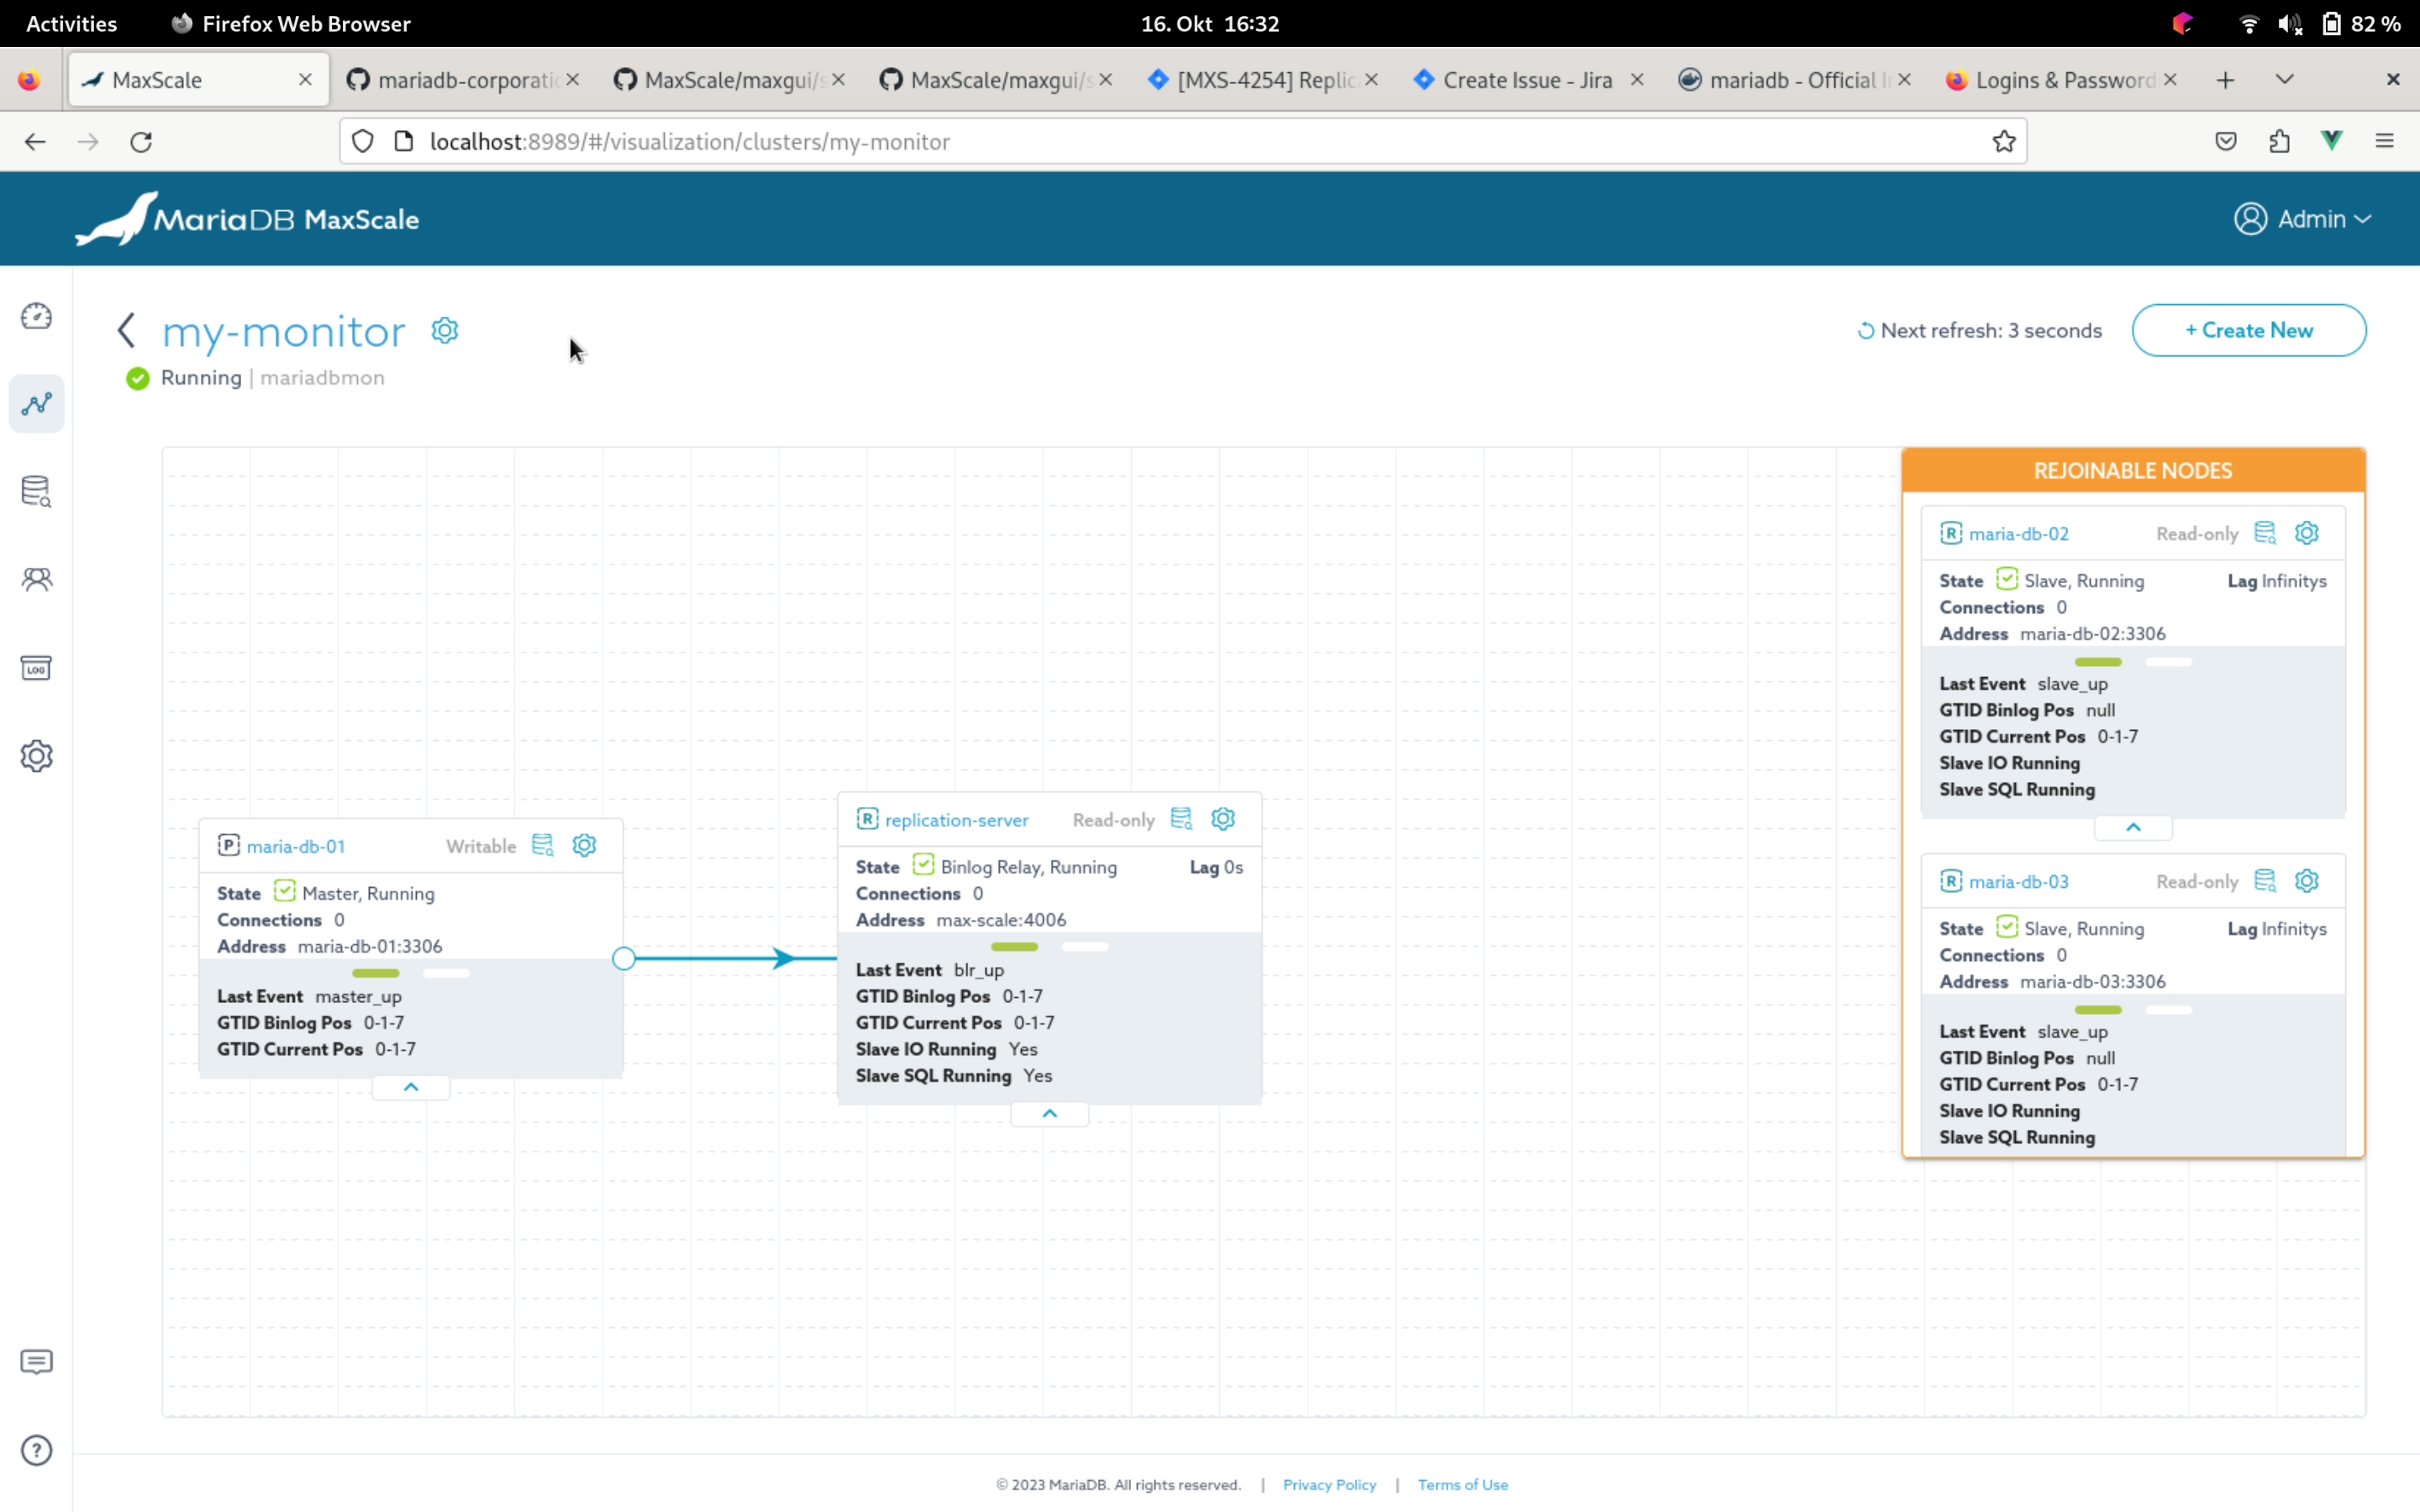Click maria-db-02 node's gear icon
This screenshot has height=1512, width=2420.
2307,533
